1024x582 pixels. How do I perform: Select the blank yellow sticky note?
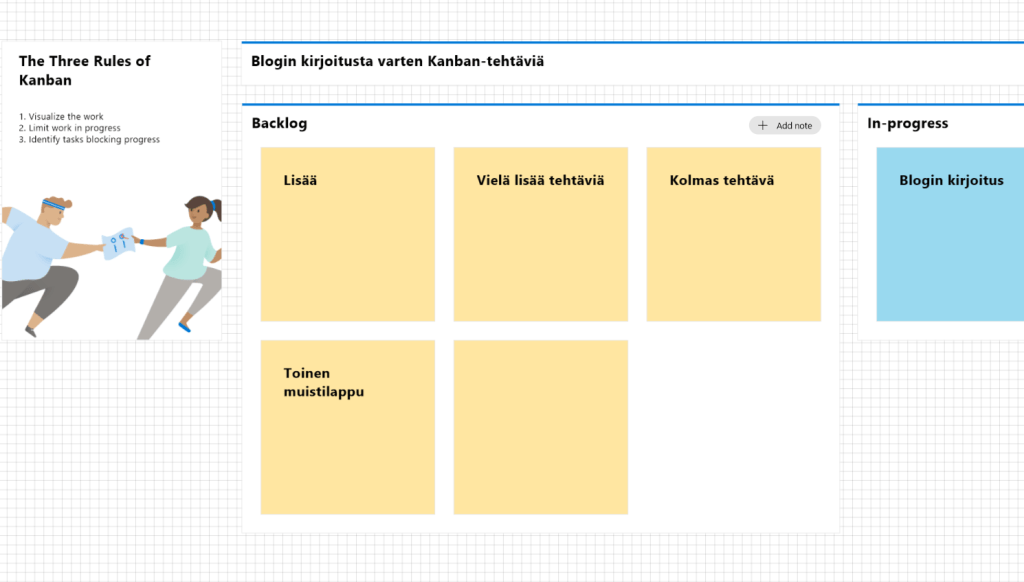(540, 427)
